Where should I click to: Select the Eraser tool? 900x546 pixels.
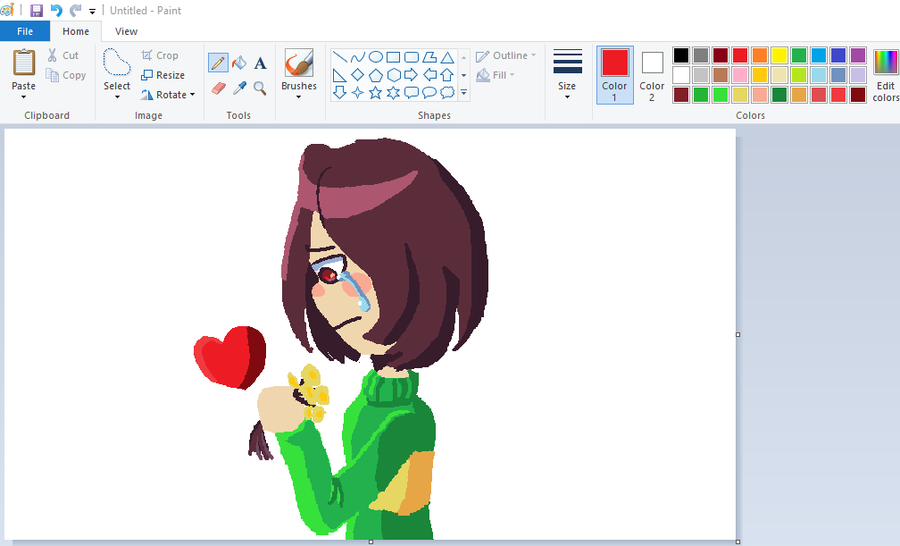tap(218, 88)
